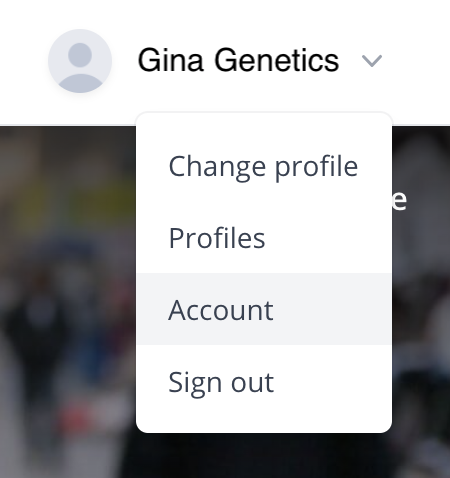
Task: Click the Gina Genetics profile name
Action: (x=238, y=60)
